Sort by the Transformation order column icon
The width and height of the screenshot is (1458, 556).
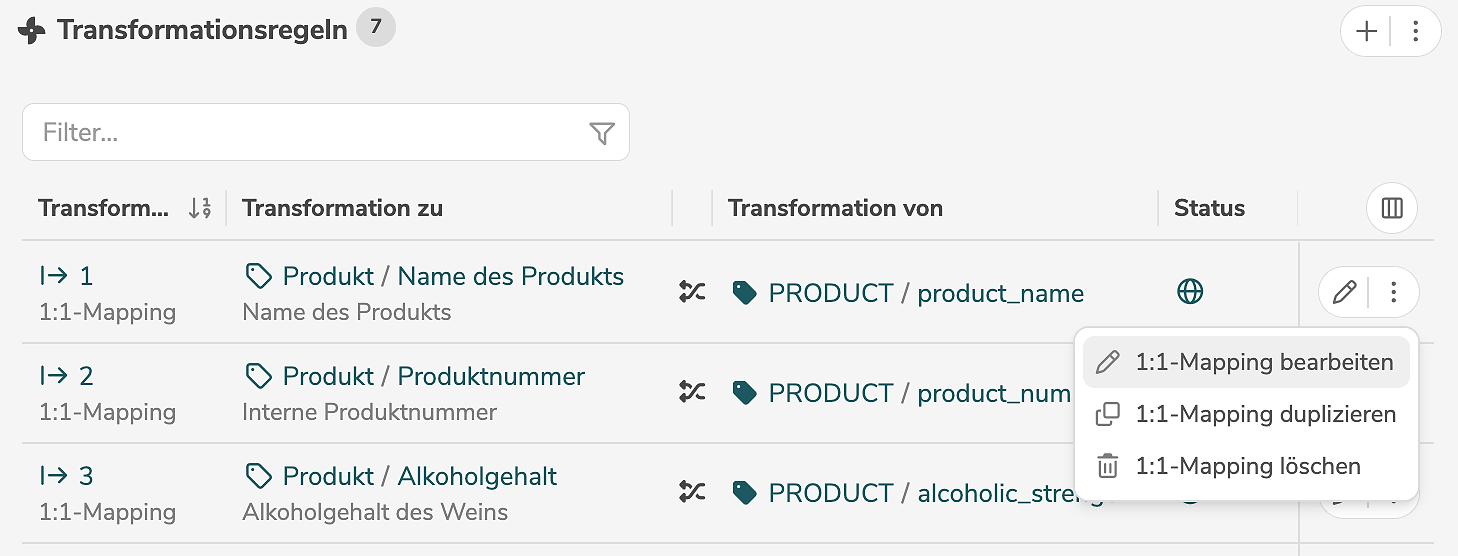[x=200, y=209]
